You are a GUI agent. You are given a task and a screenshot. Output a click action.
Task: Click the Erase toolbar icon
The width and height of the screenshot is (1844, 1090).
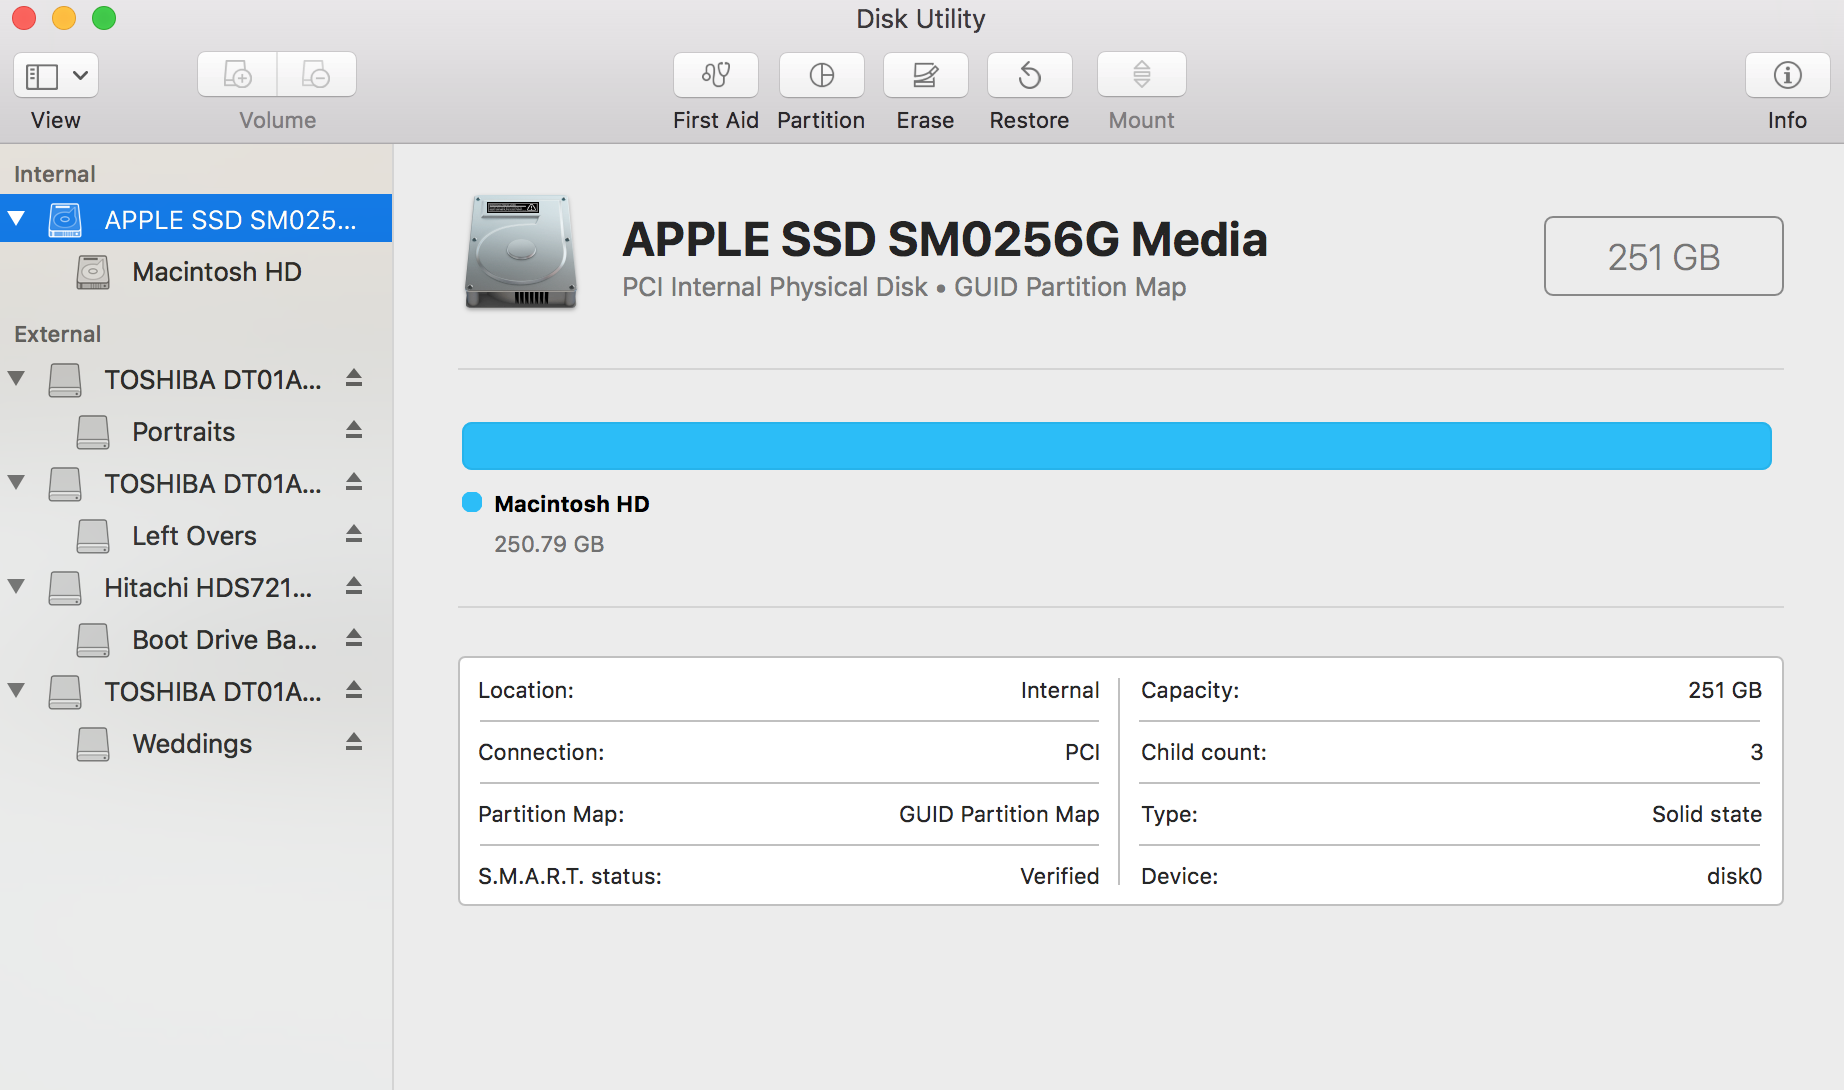click(x=926, y=75)
